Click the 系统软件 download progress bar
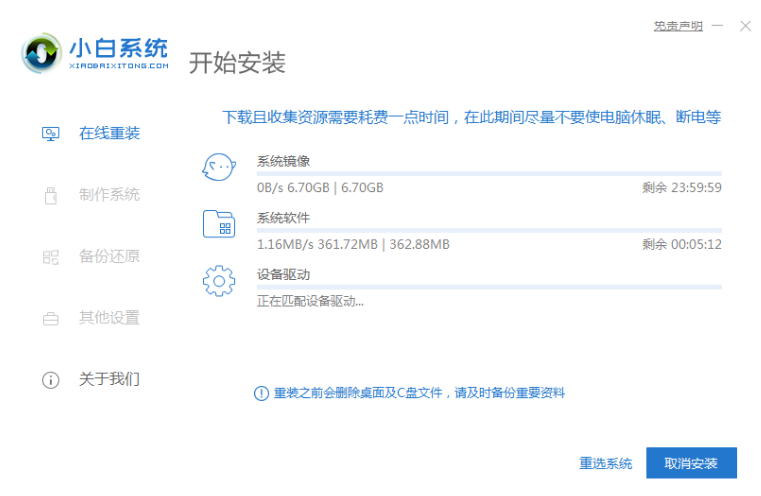The height and width of the screenshot is (496, 761). 489,230
